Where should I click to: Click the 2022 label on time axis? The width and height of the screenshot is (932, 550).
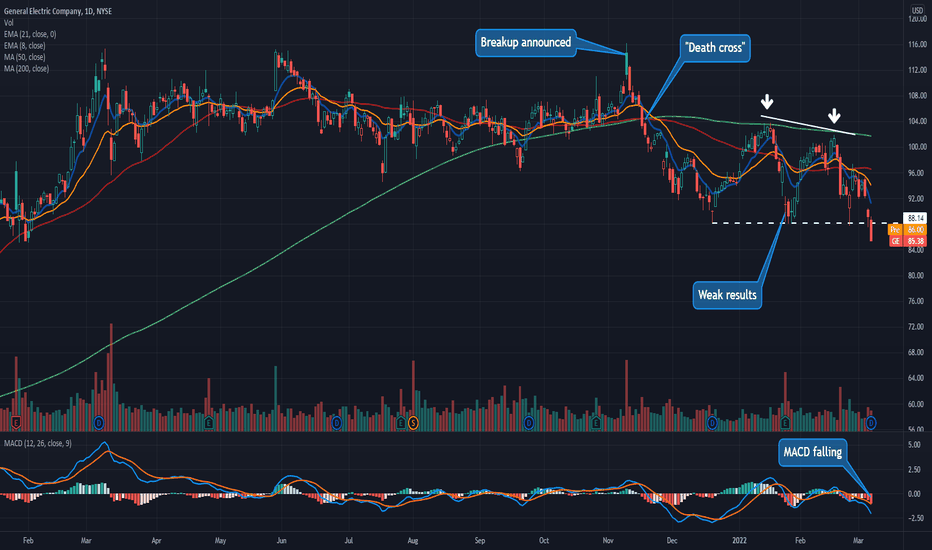pos(739,540)
